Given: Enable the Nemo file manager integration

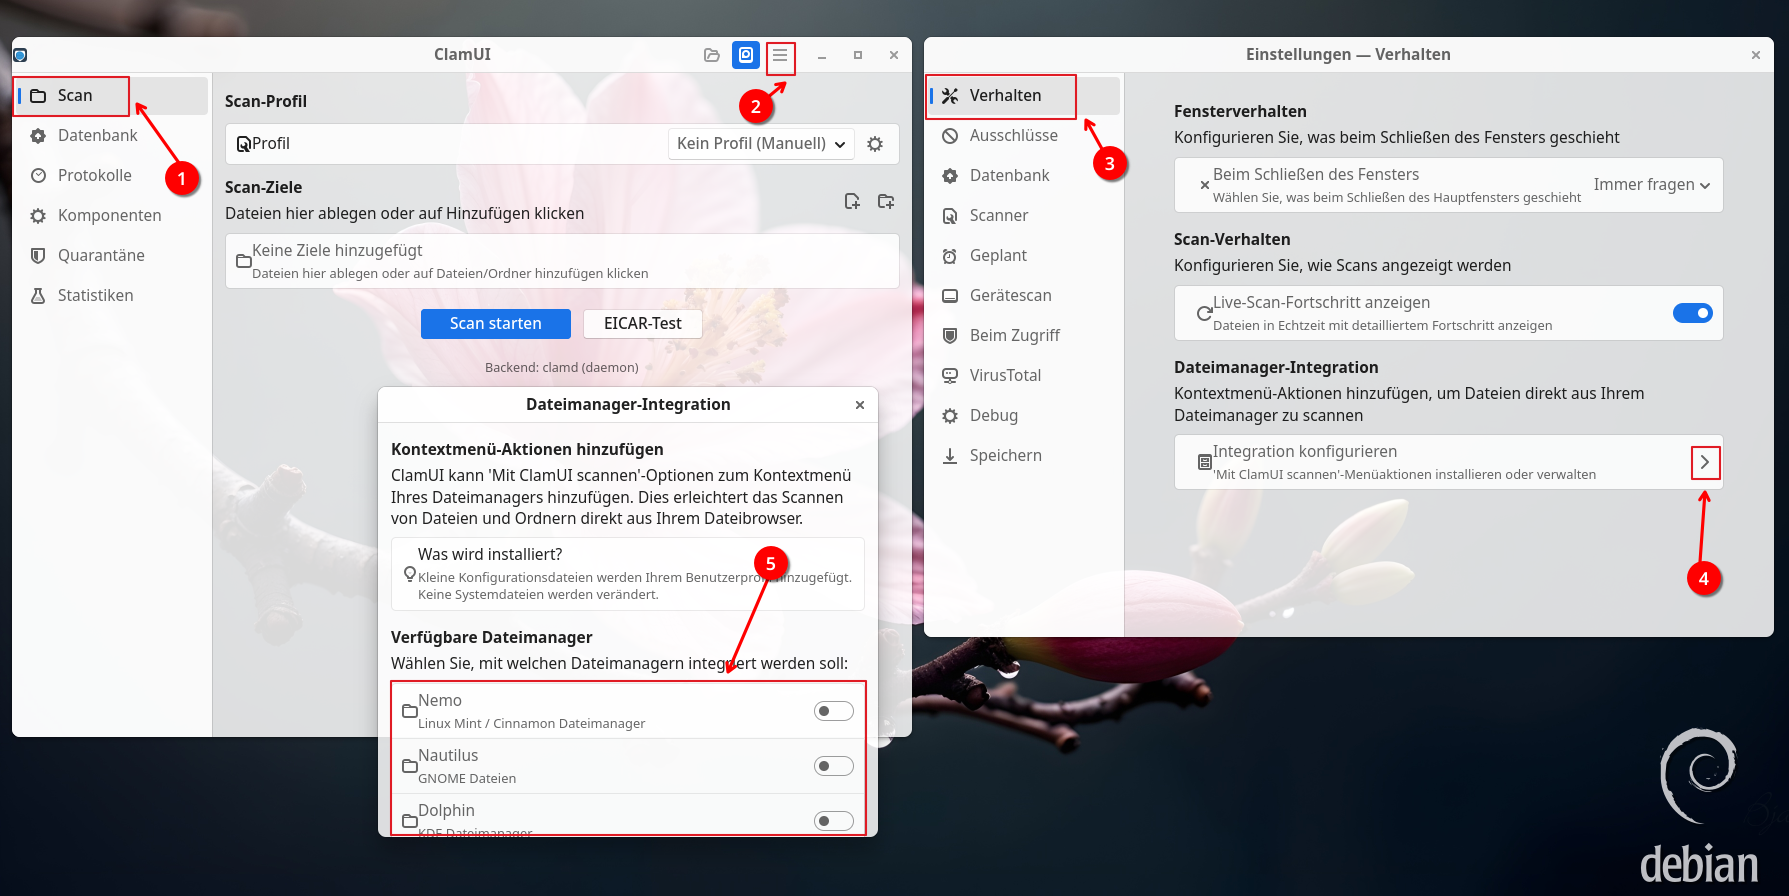Looking at the screenshot, I should pos(833,711).
